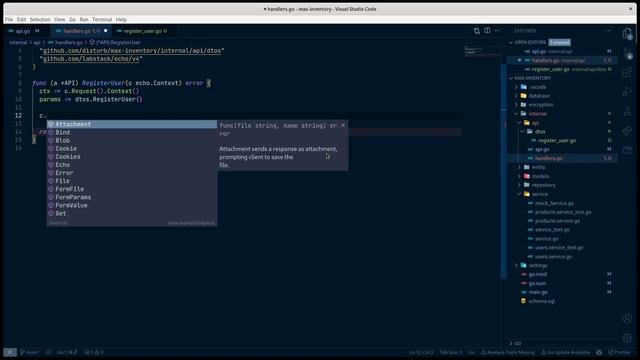Screen dimensions: 640x360
Task: Click the unsaved dot on the handlers.go tab
Action: pyautogui.click(x=106, y=31)
